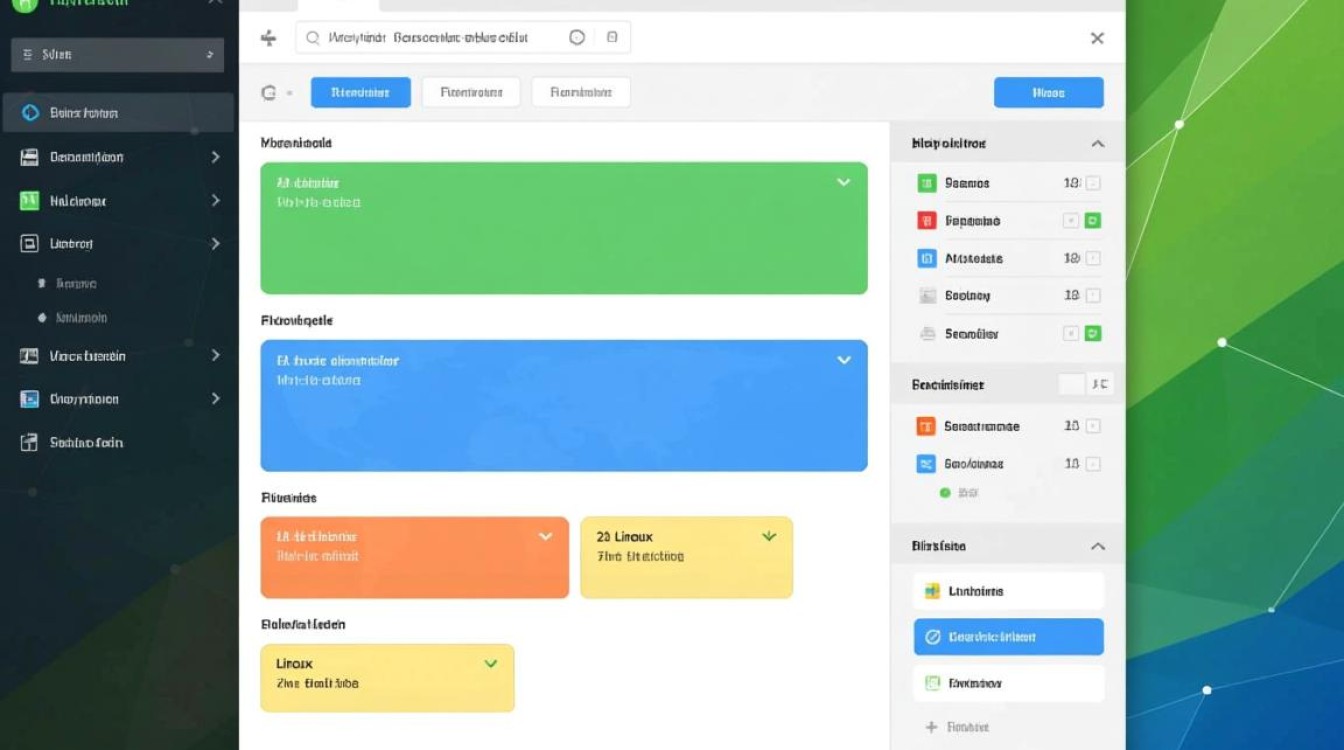Click the circular icon inside the search field
Screen dimensions: 1344x750
click(577, 38)
